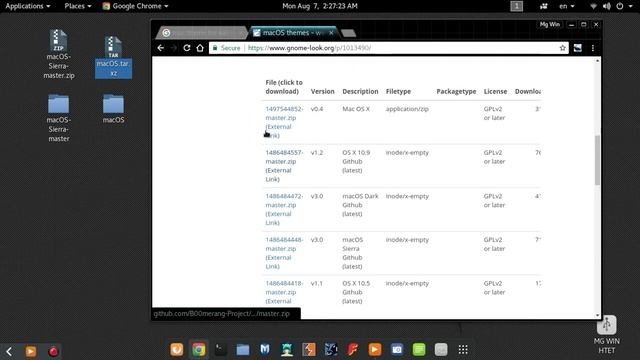Click the Version column header

coord(322,91)
